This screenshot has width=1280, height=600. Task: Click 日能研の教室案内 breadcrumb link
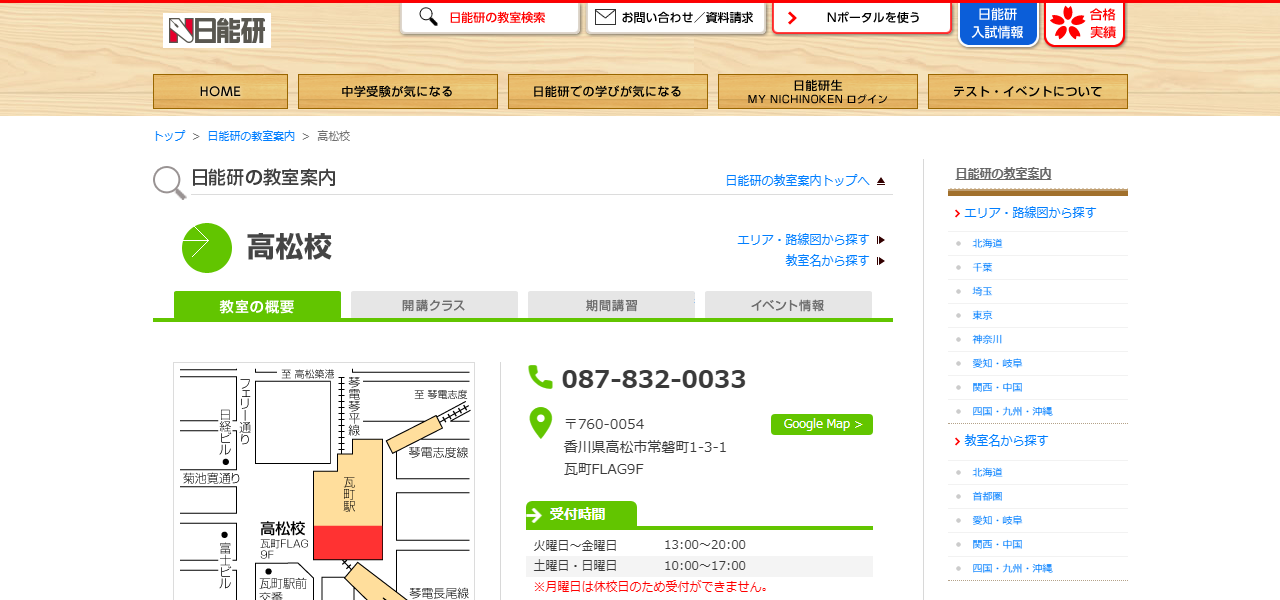click(x=251, y=136)
